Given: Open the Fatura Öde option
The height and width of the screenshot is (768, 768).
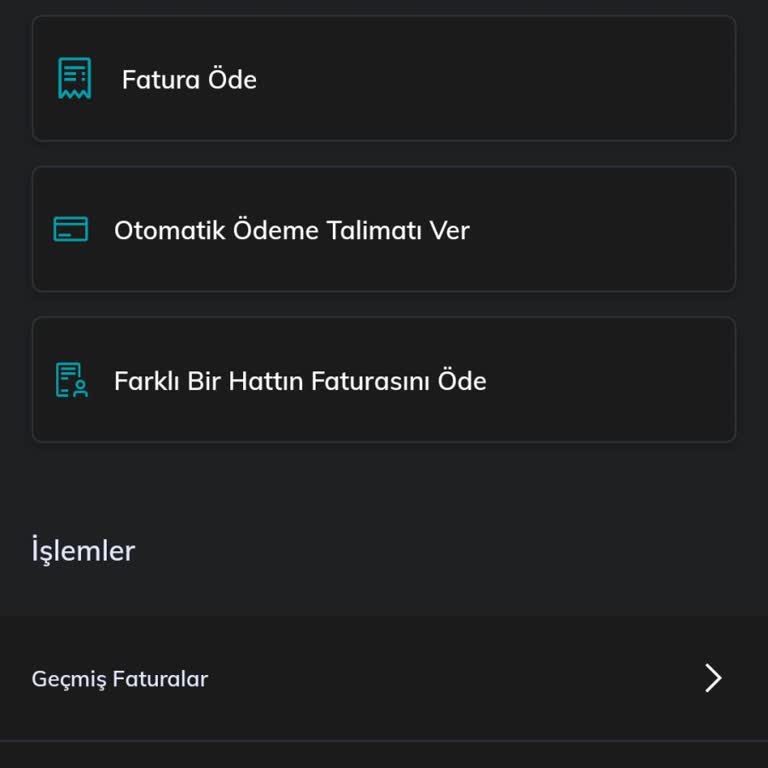Looking at the screenshot, I should [384, 79].
